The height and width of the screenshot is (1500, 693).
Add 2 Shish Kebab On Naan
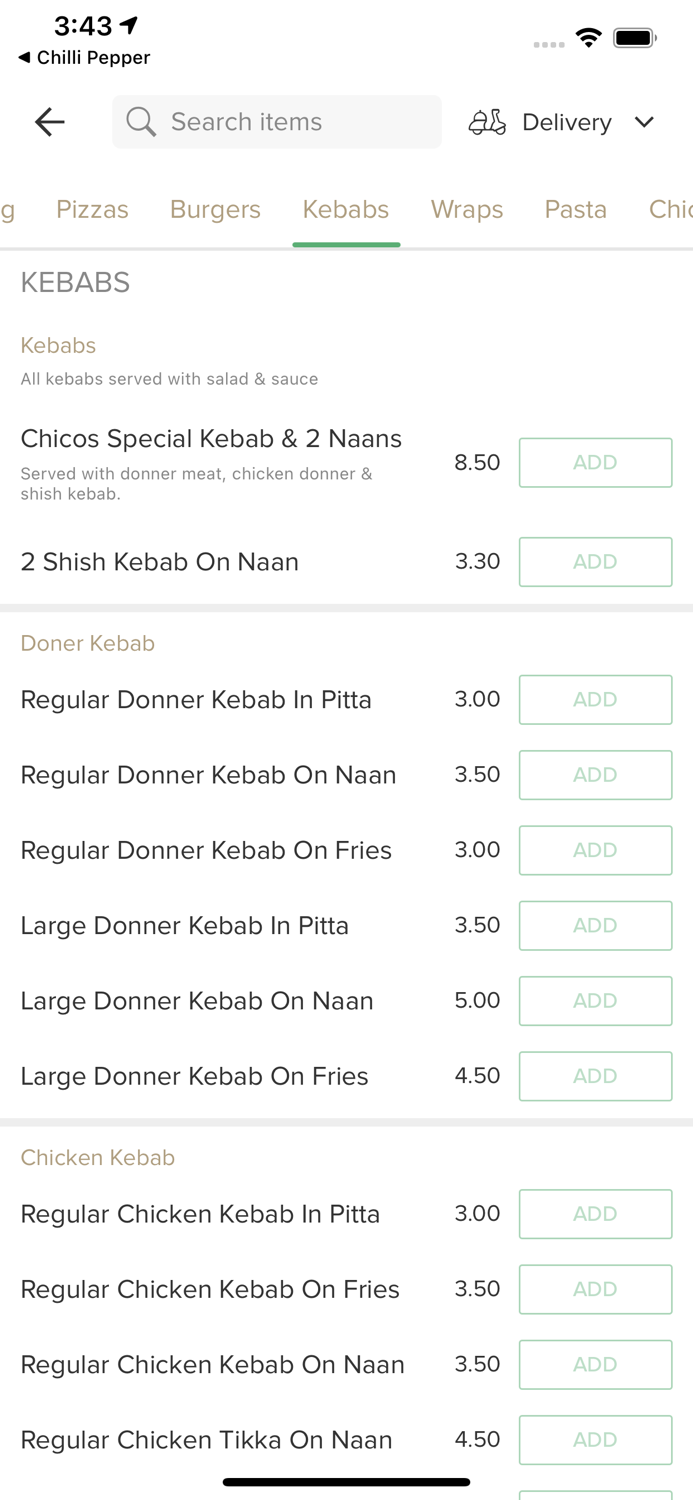[x=595, y=562]
